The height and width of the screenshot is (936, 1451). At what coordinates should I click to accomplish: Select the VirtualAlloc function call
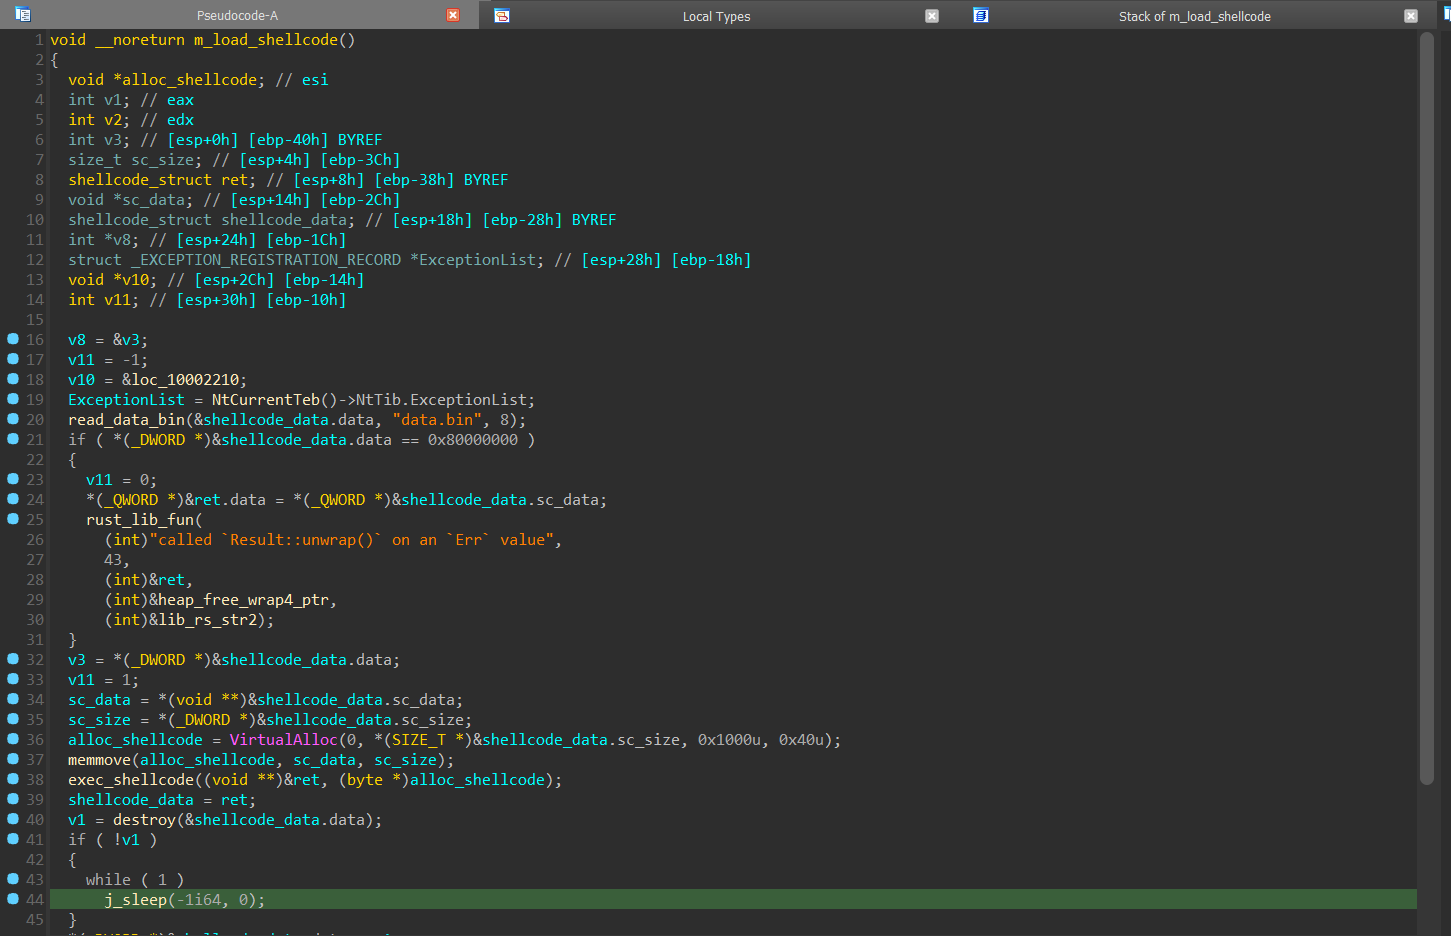pyautogui.click(x=283, y=740)
